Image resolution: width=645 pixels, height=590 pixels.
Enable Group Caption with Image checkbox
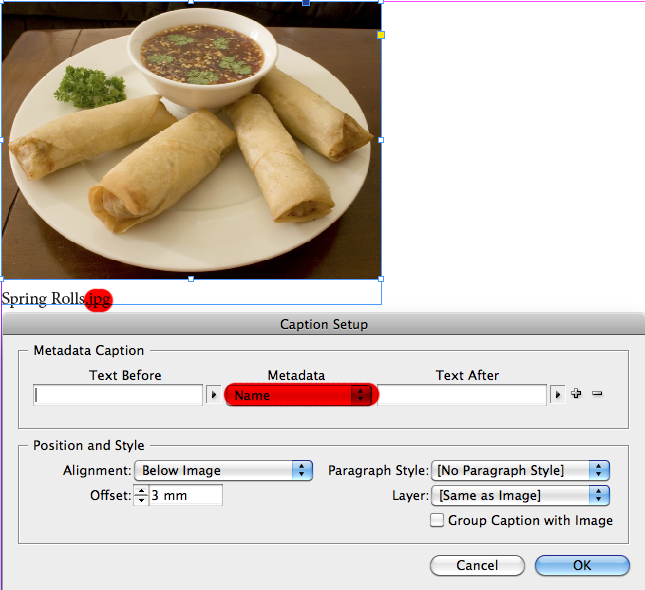[437, 520]
